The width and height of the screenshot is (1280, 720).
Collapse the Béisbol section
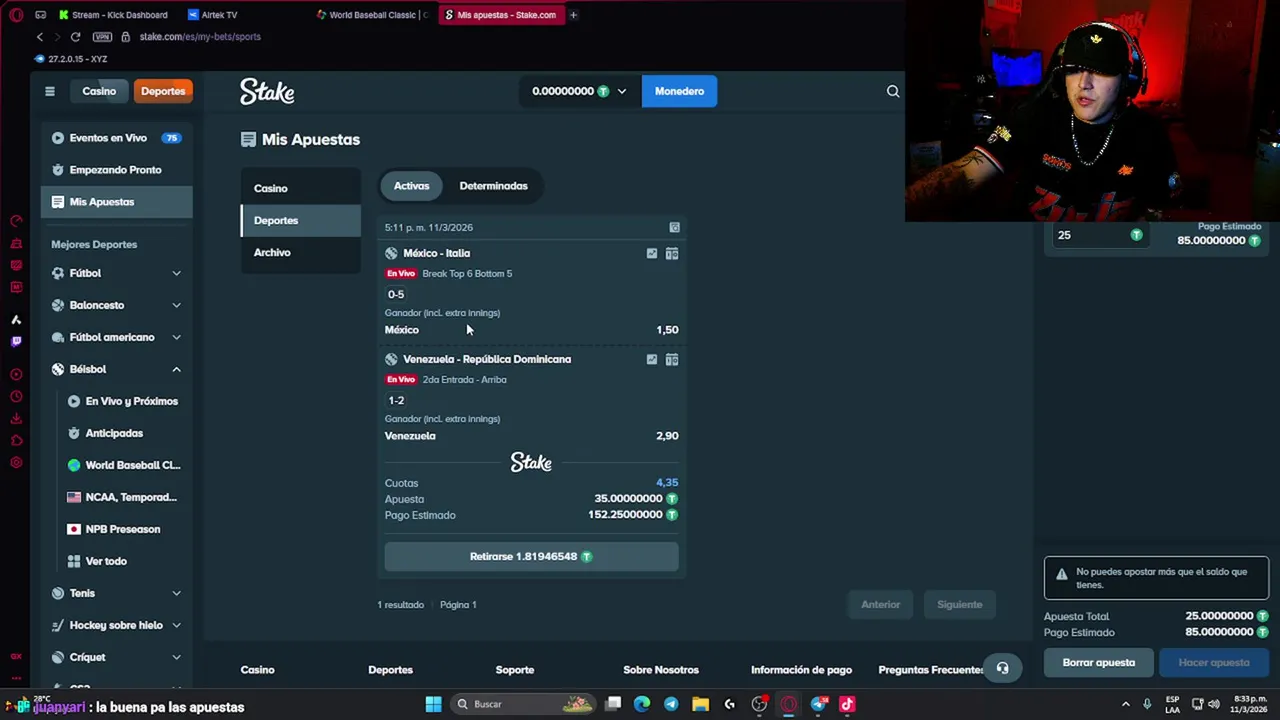tap(176, 369)
